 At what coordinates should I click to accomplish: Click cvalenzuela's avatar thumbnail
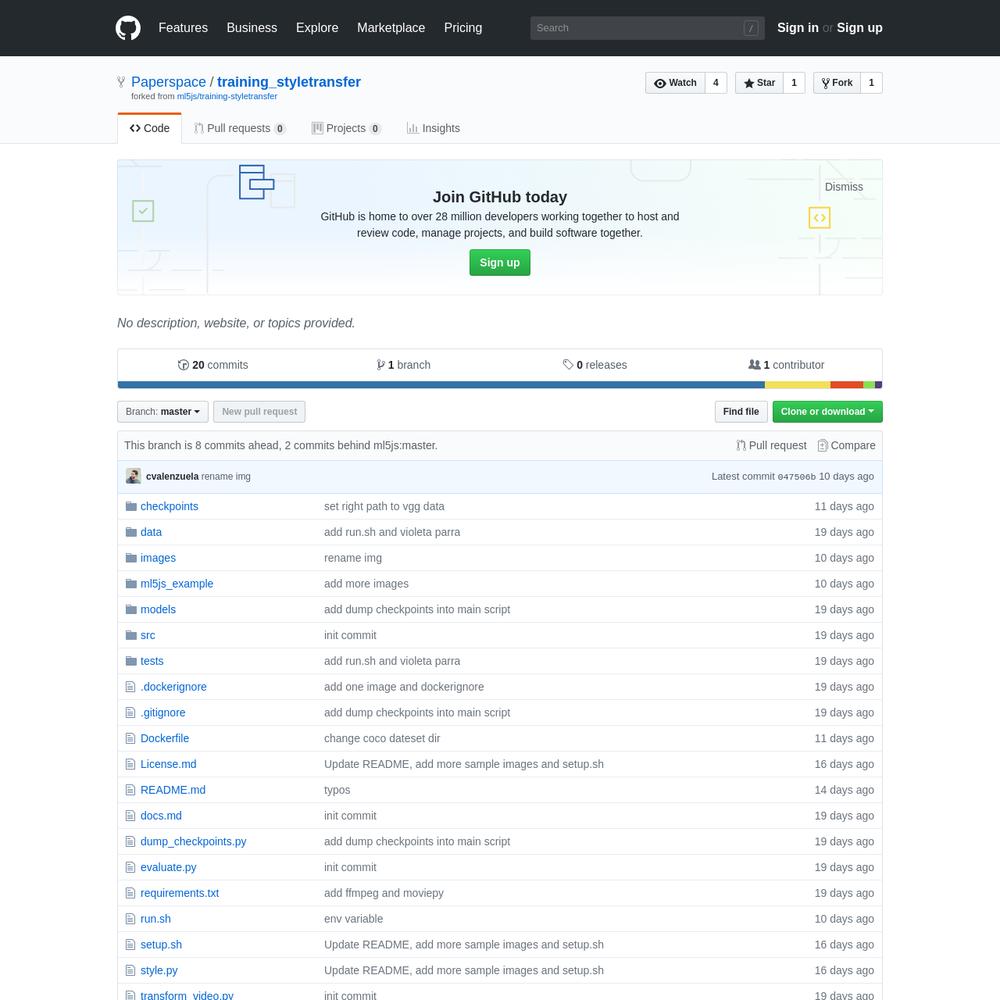133,476
